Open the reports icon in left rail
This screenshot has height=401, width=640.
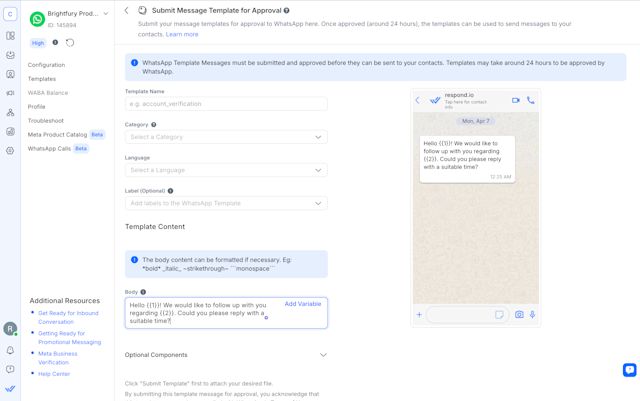11,131
